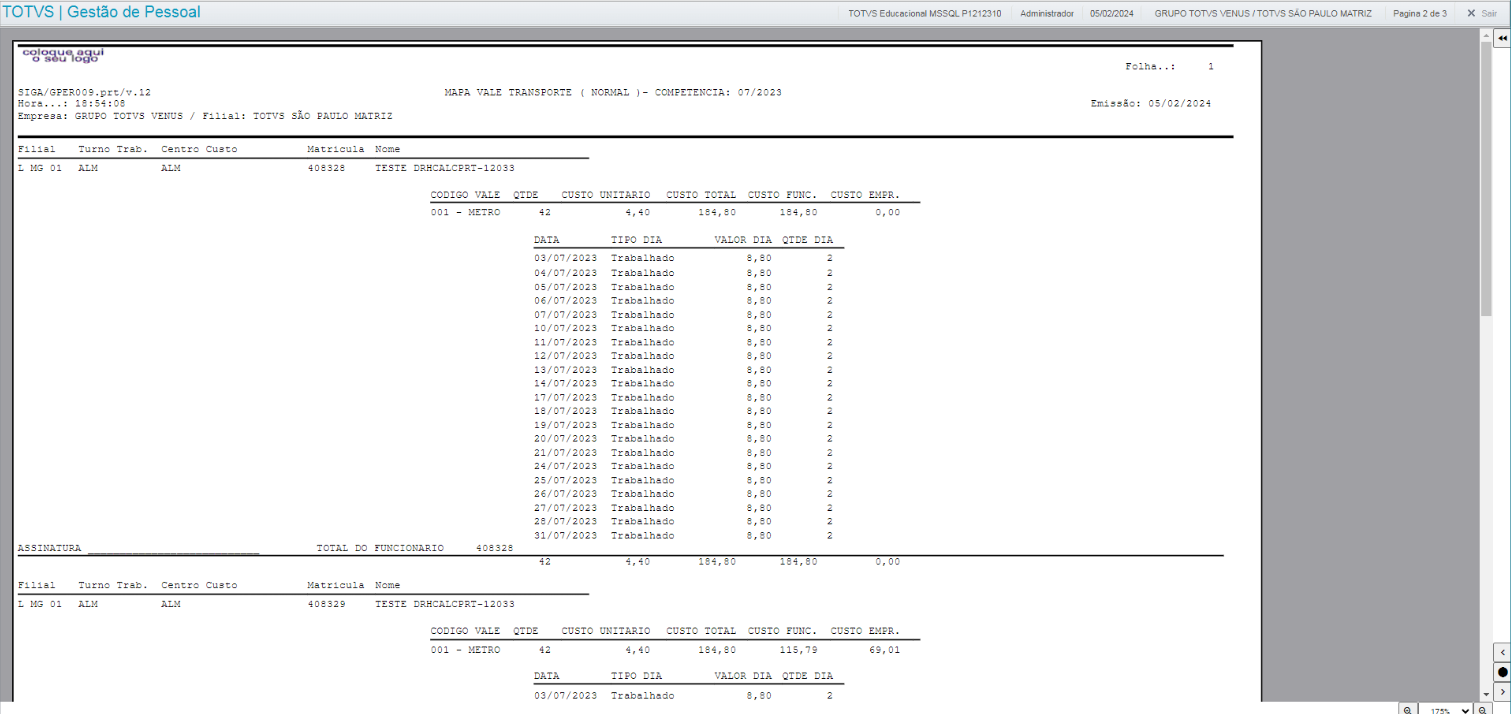The height and width of the screenshot is (714, 1511).
Task: Click the '26/07/2023' date row
Action: [683, 494]
